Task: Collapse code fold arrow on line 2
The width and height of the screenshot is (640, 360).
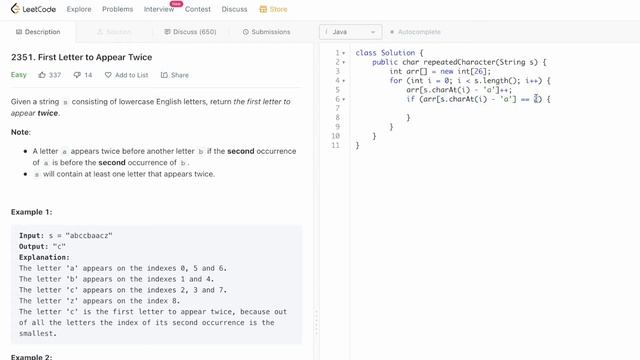Action: [344, 62]
